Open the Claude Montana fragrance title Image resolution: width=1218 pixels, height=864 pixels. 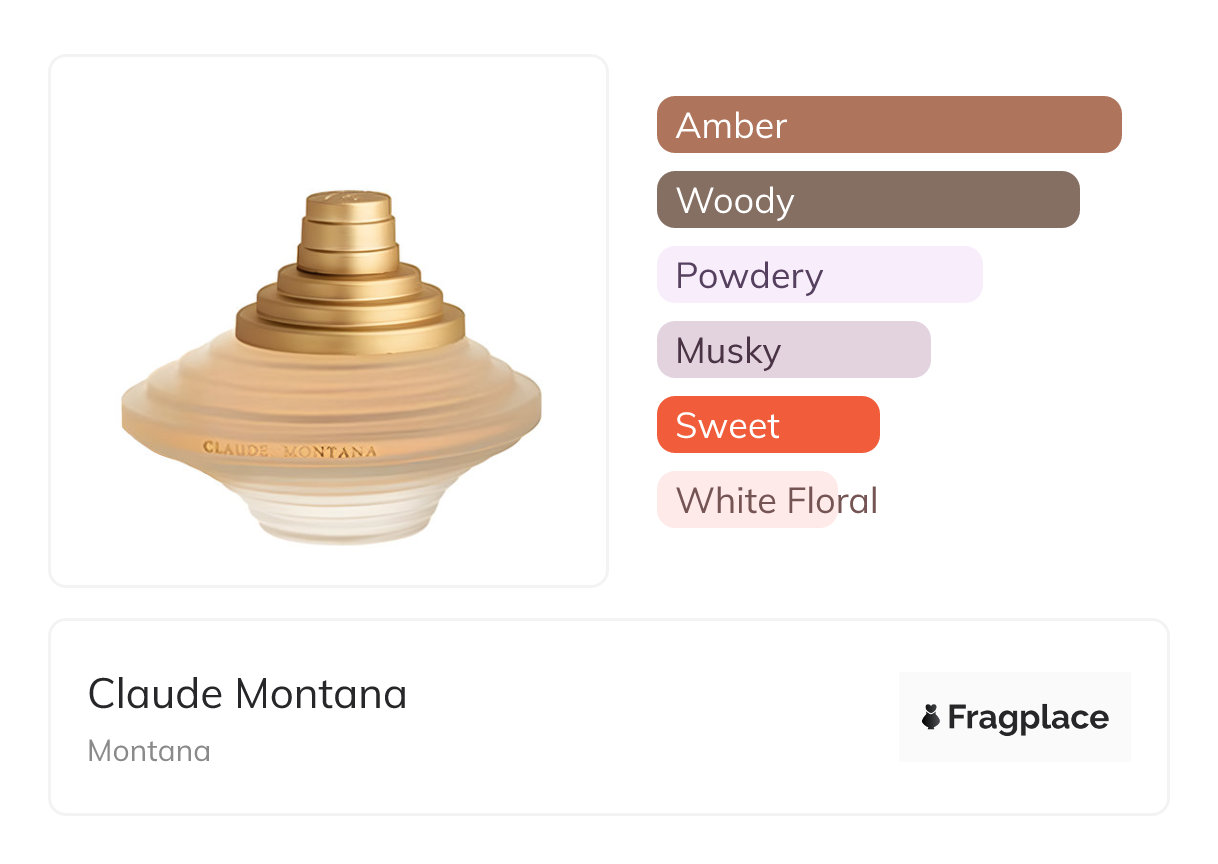tap(247, 694)
